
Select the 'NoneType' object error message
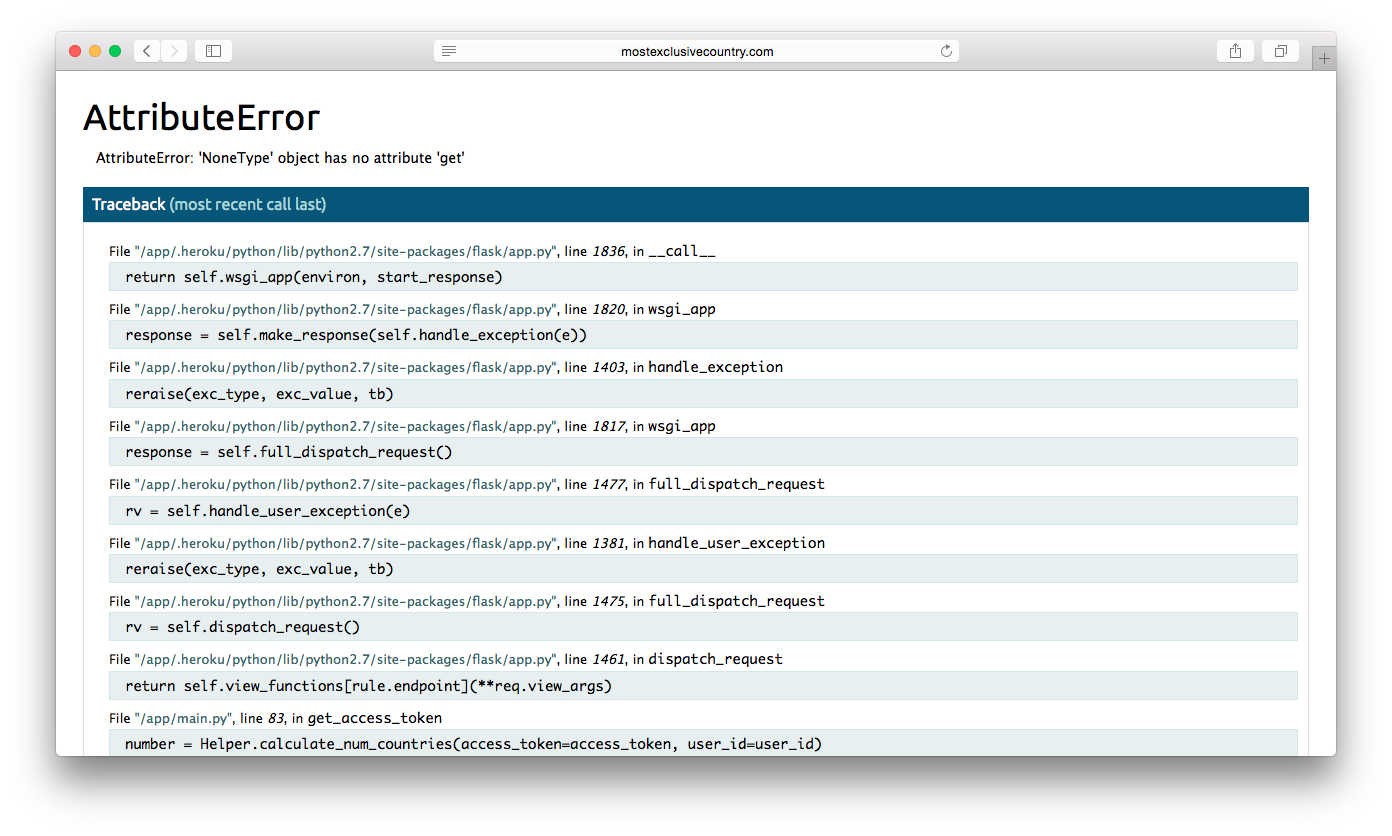(x=281, y=158)
